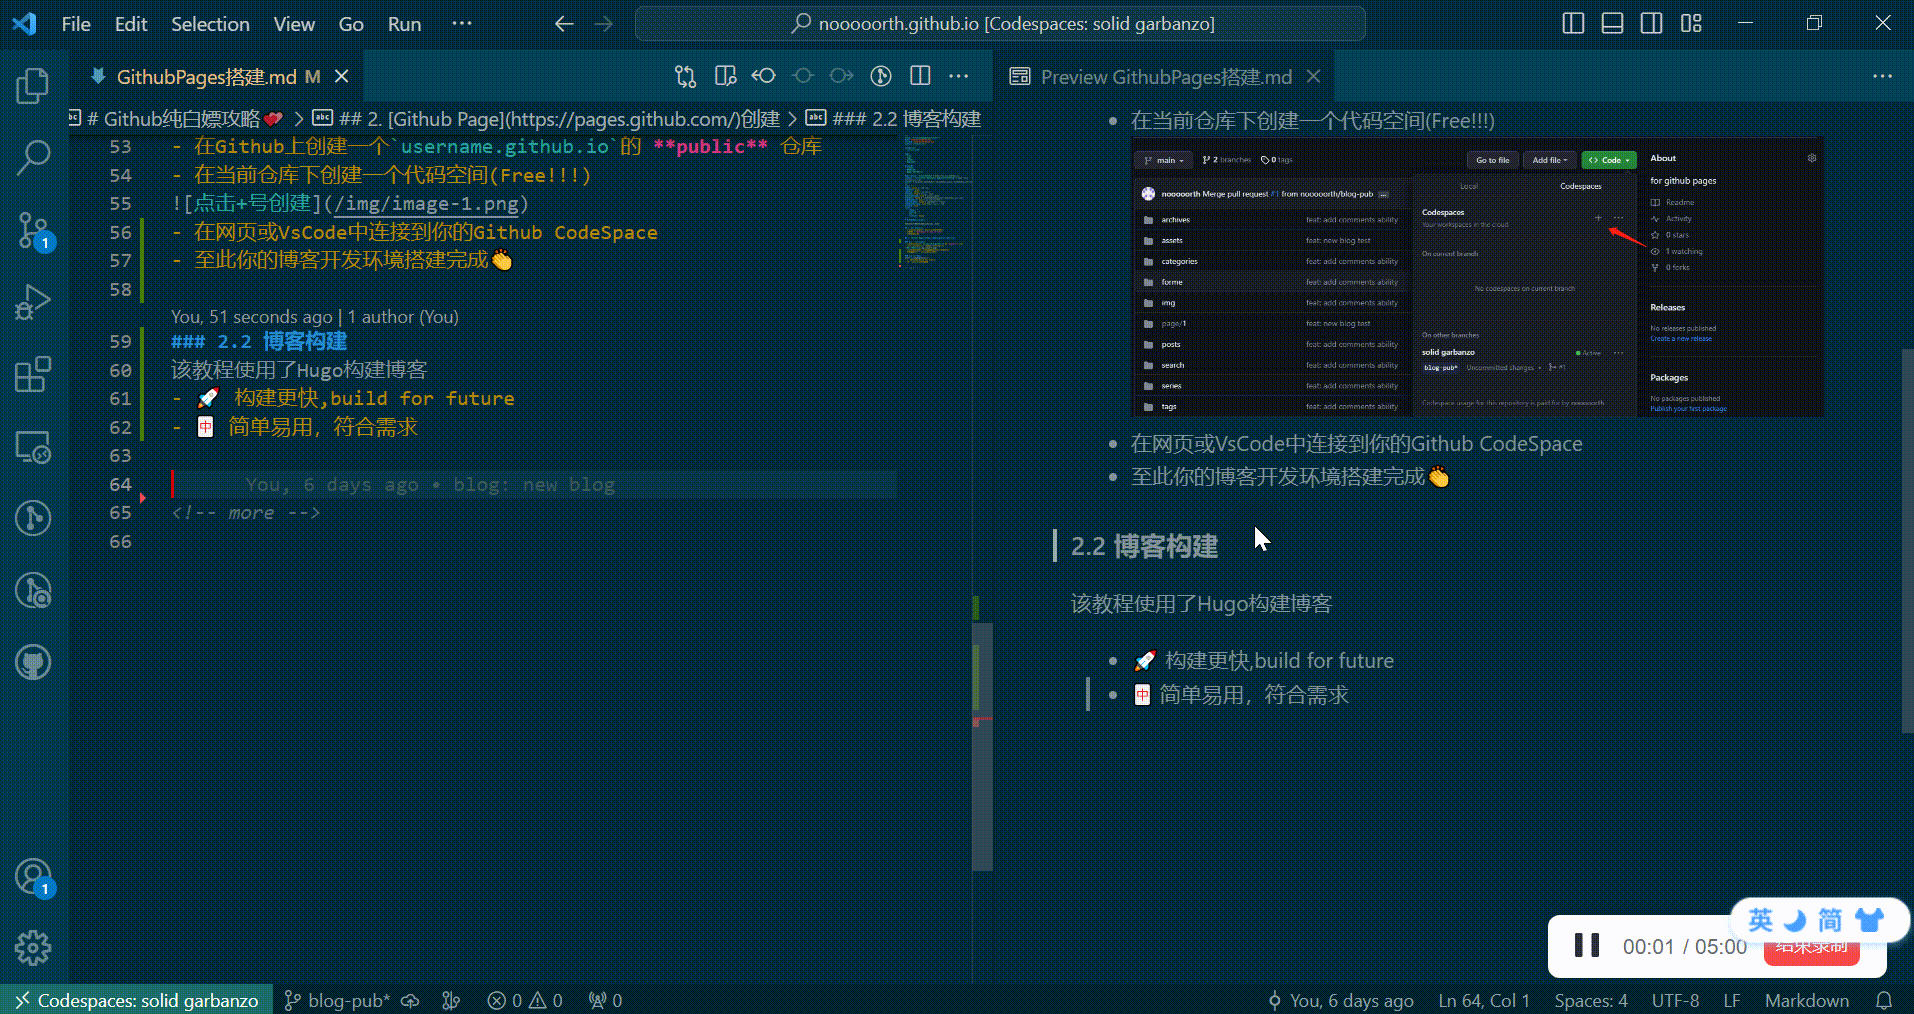1914x1014 pixels.
Task: Open the Accounts menu
Action: (33, 877)
